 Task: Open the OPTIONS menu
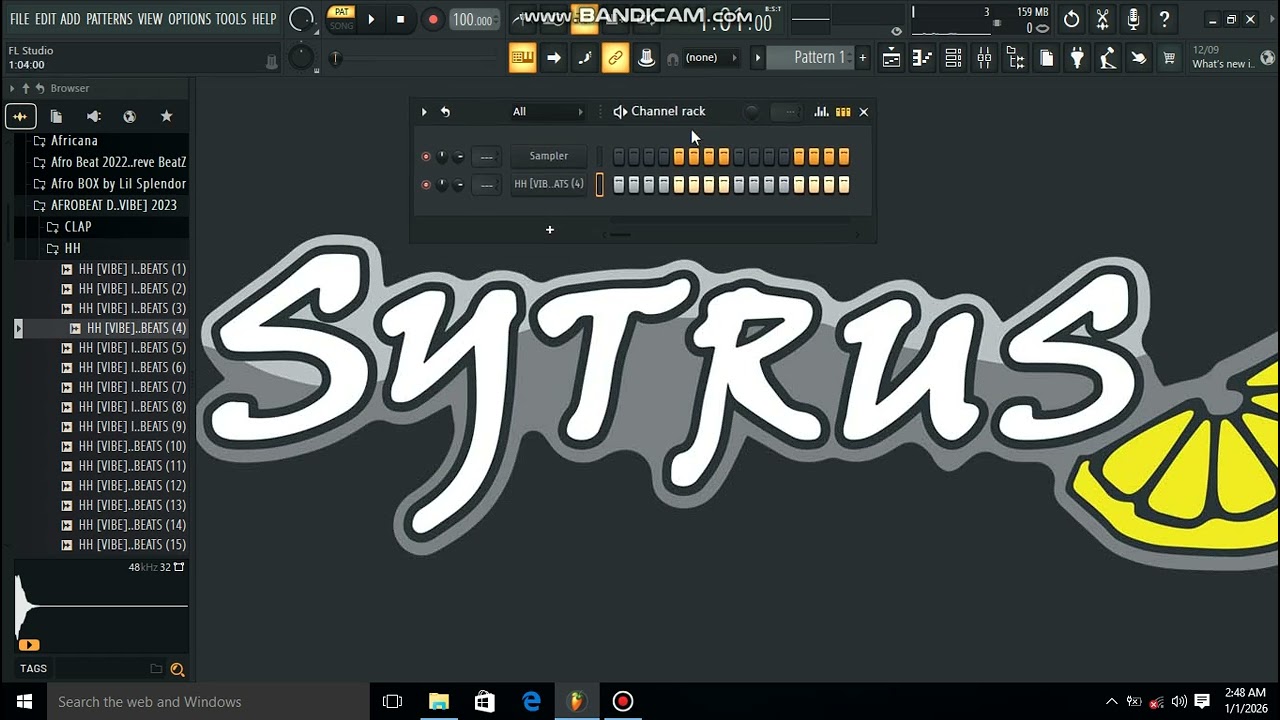(x=189, y=19)
